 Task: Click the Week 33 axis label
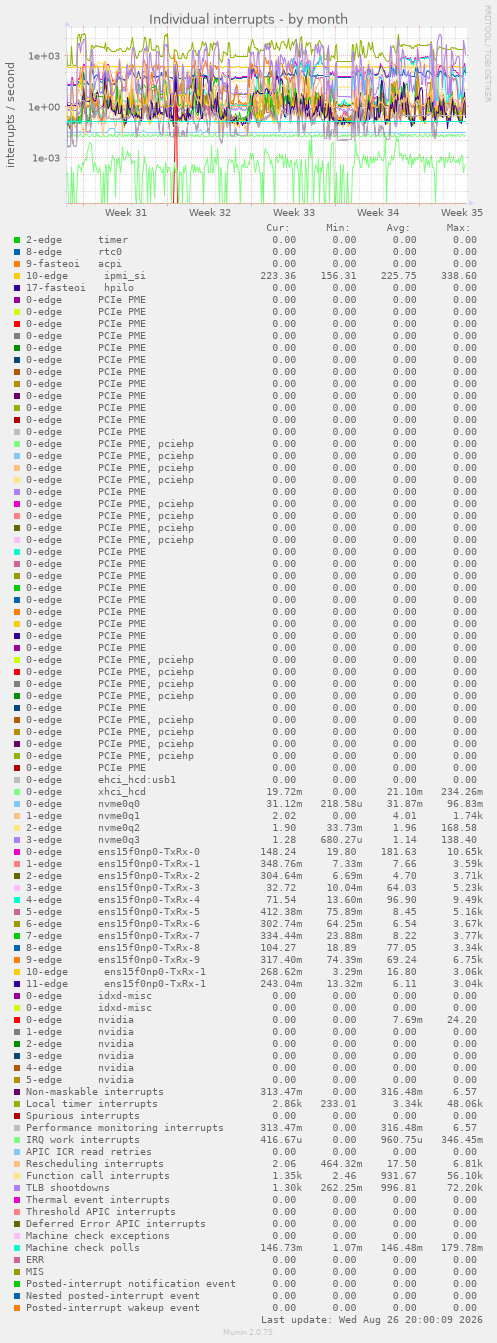click(x=294, y=213)
